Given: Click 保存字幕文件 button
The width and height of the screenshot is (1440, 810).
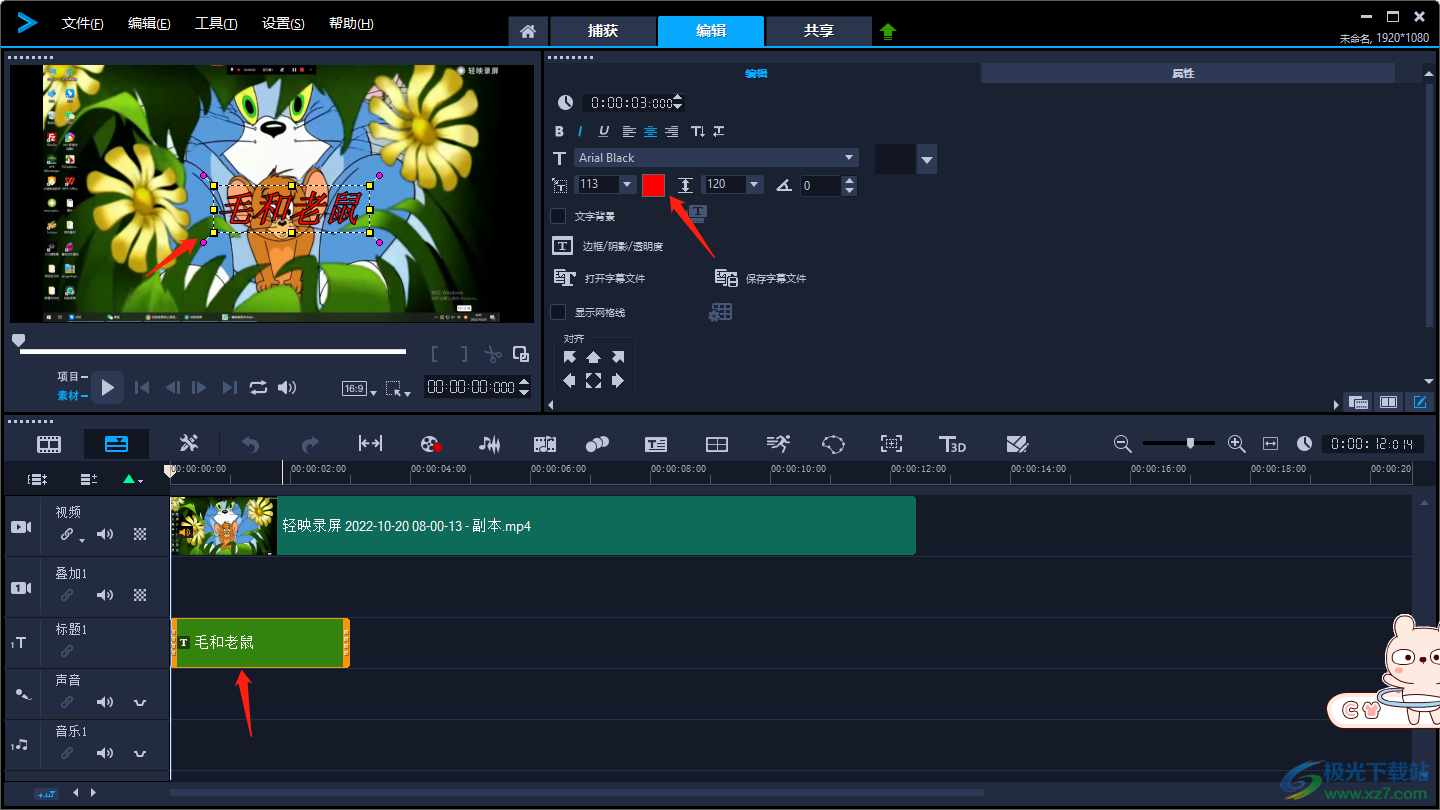Looking at the screenshot, I should [760, 278].
